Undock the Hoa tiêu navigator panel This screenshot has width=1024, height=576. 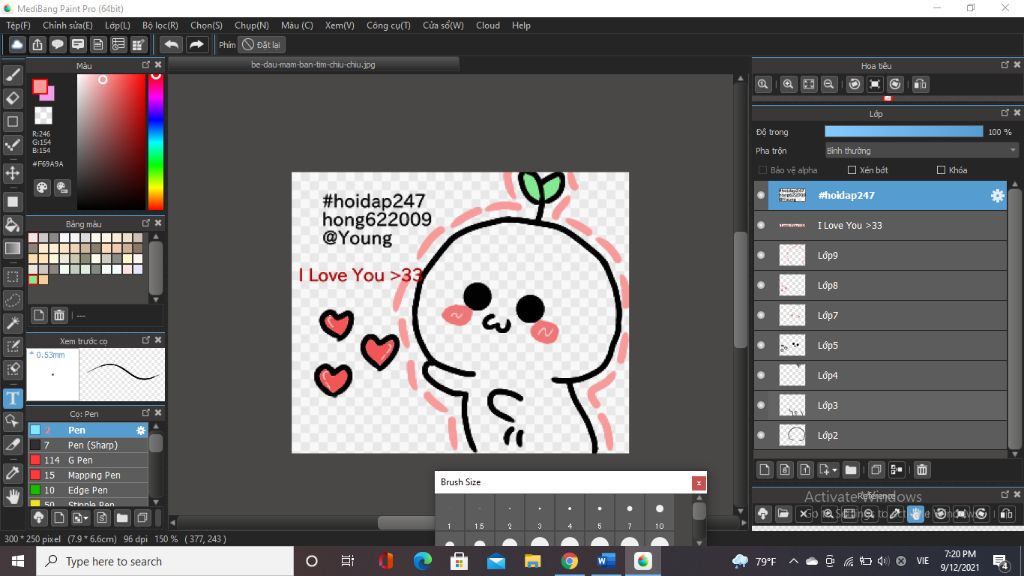tap(1004, 65)
